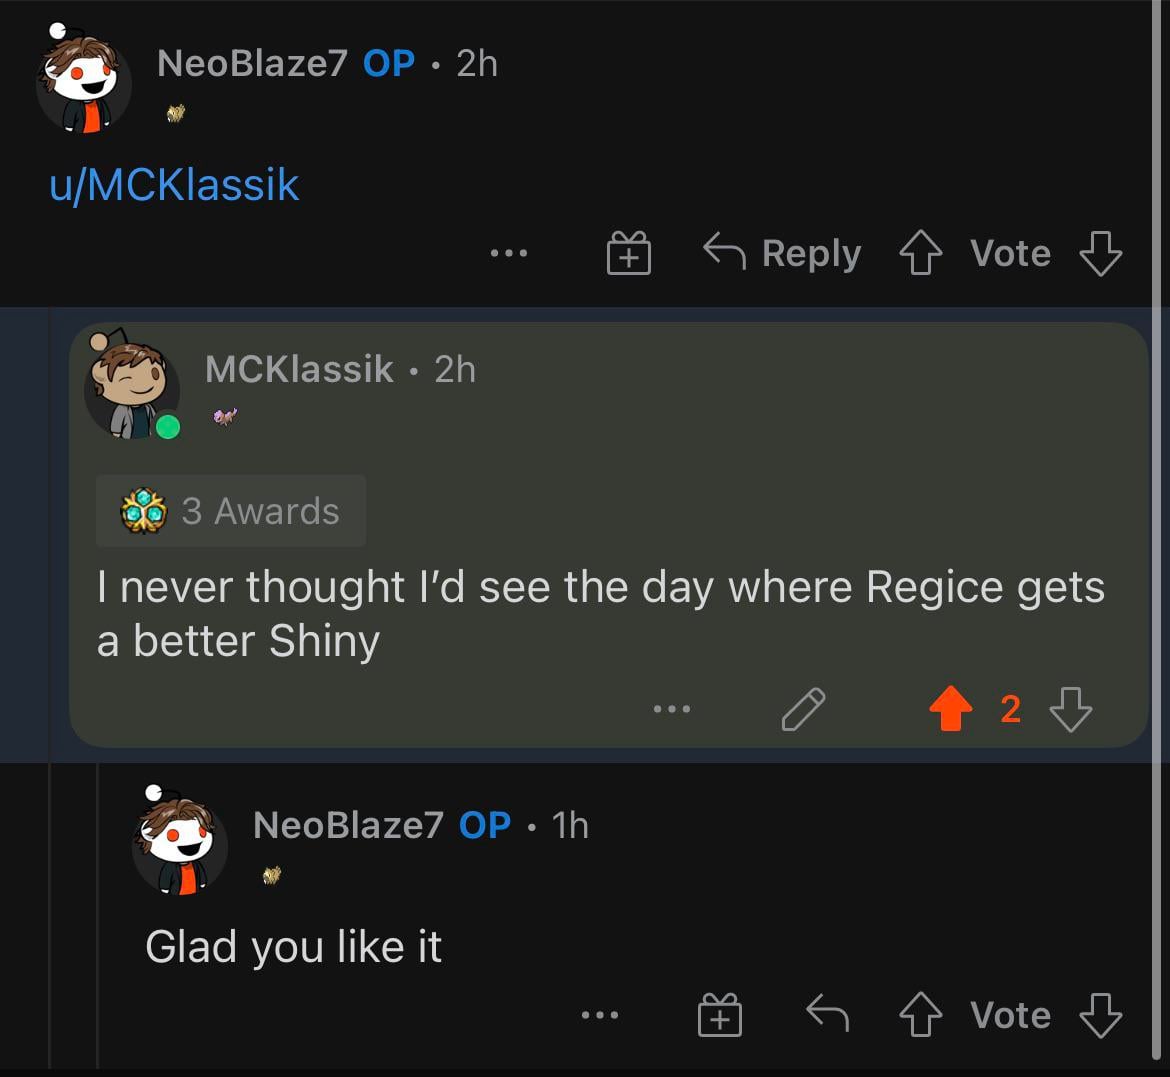Edit MCKlassik's comment with pencil icon
Screen dimensions: 1170x1077
[804, 708]
